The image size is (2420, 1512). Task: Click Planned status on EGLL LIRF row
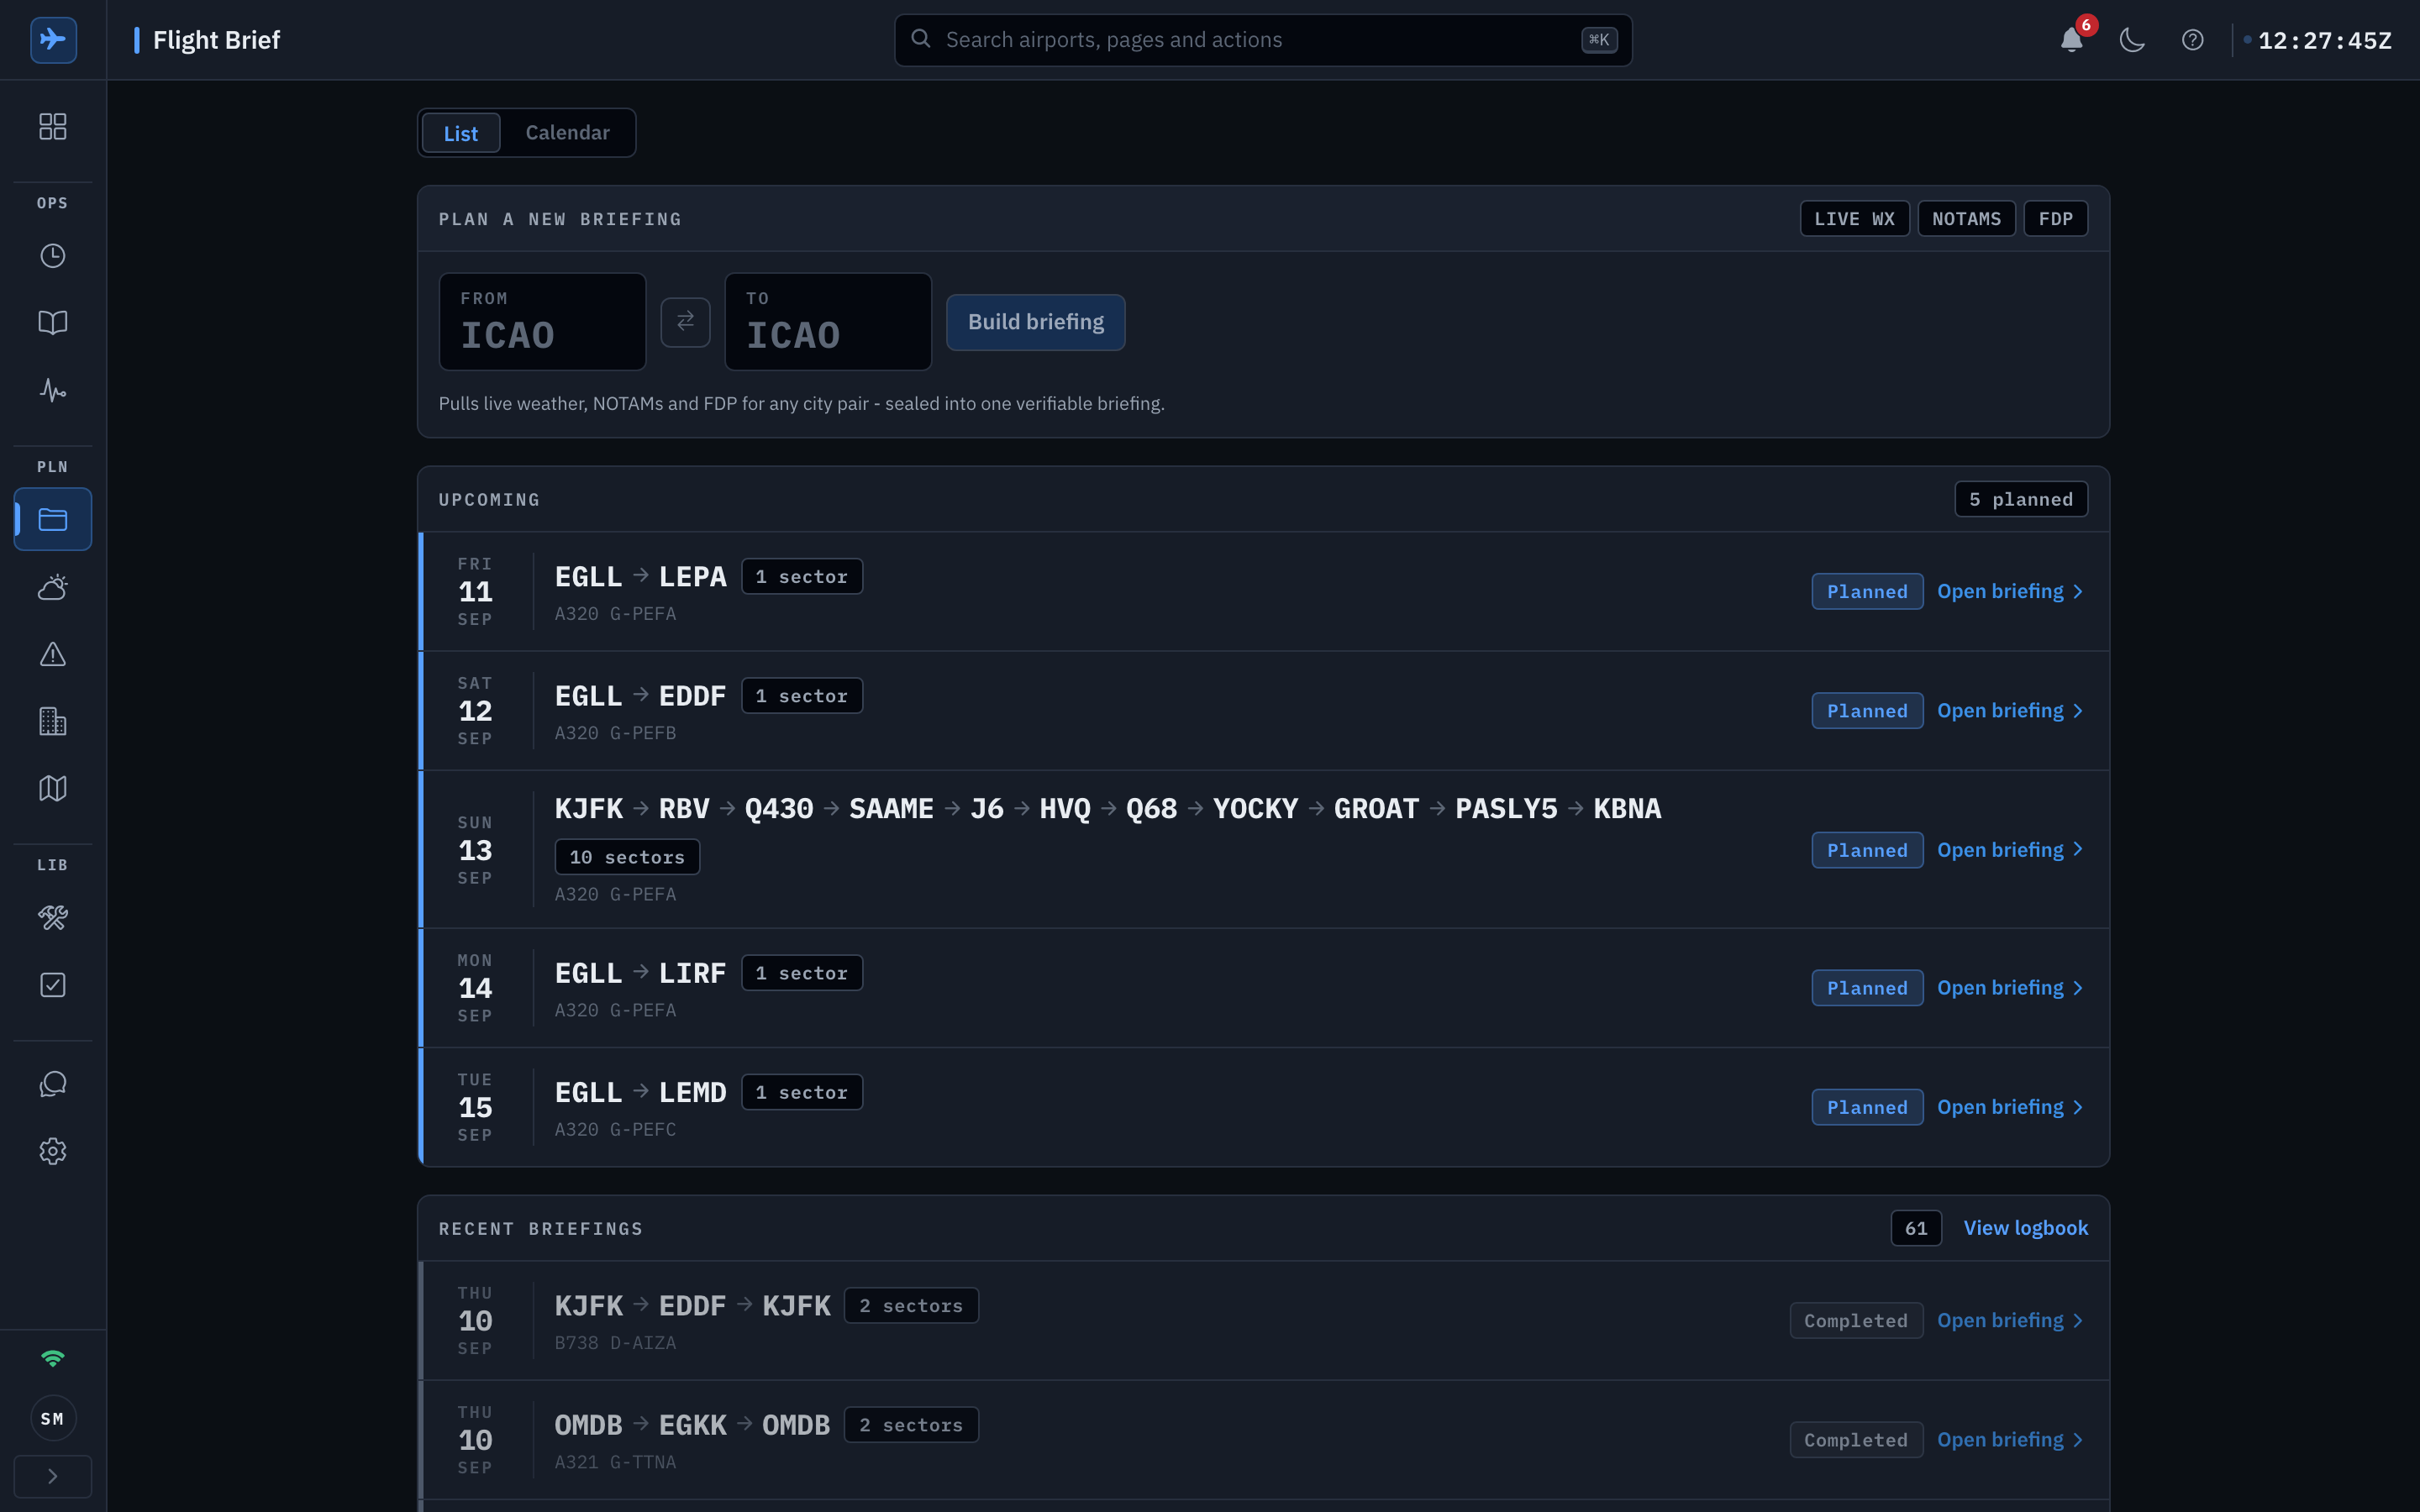[x=1867, y=988]
